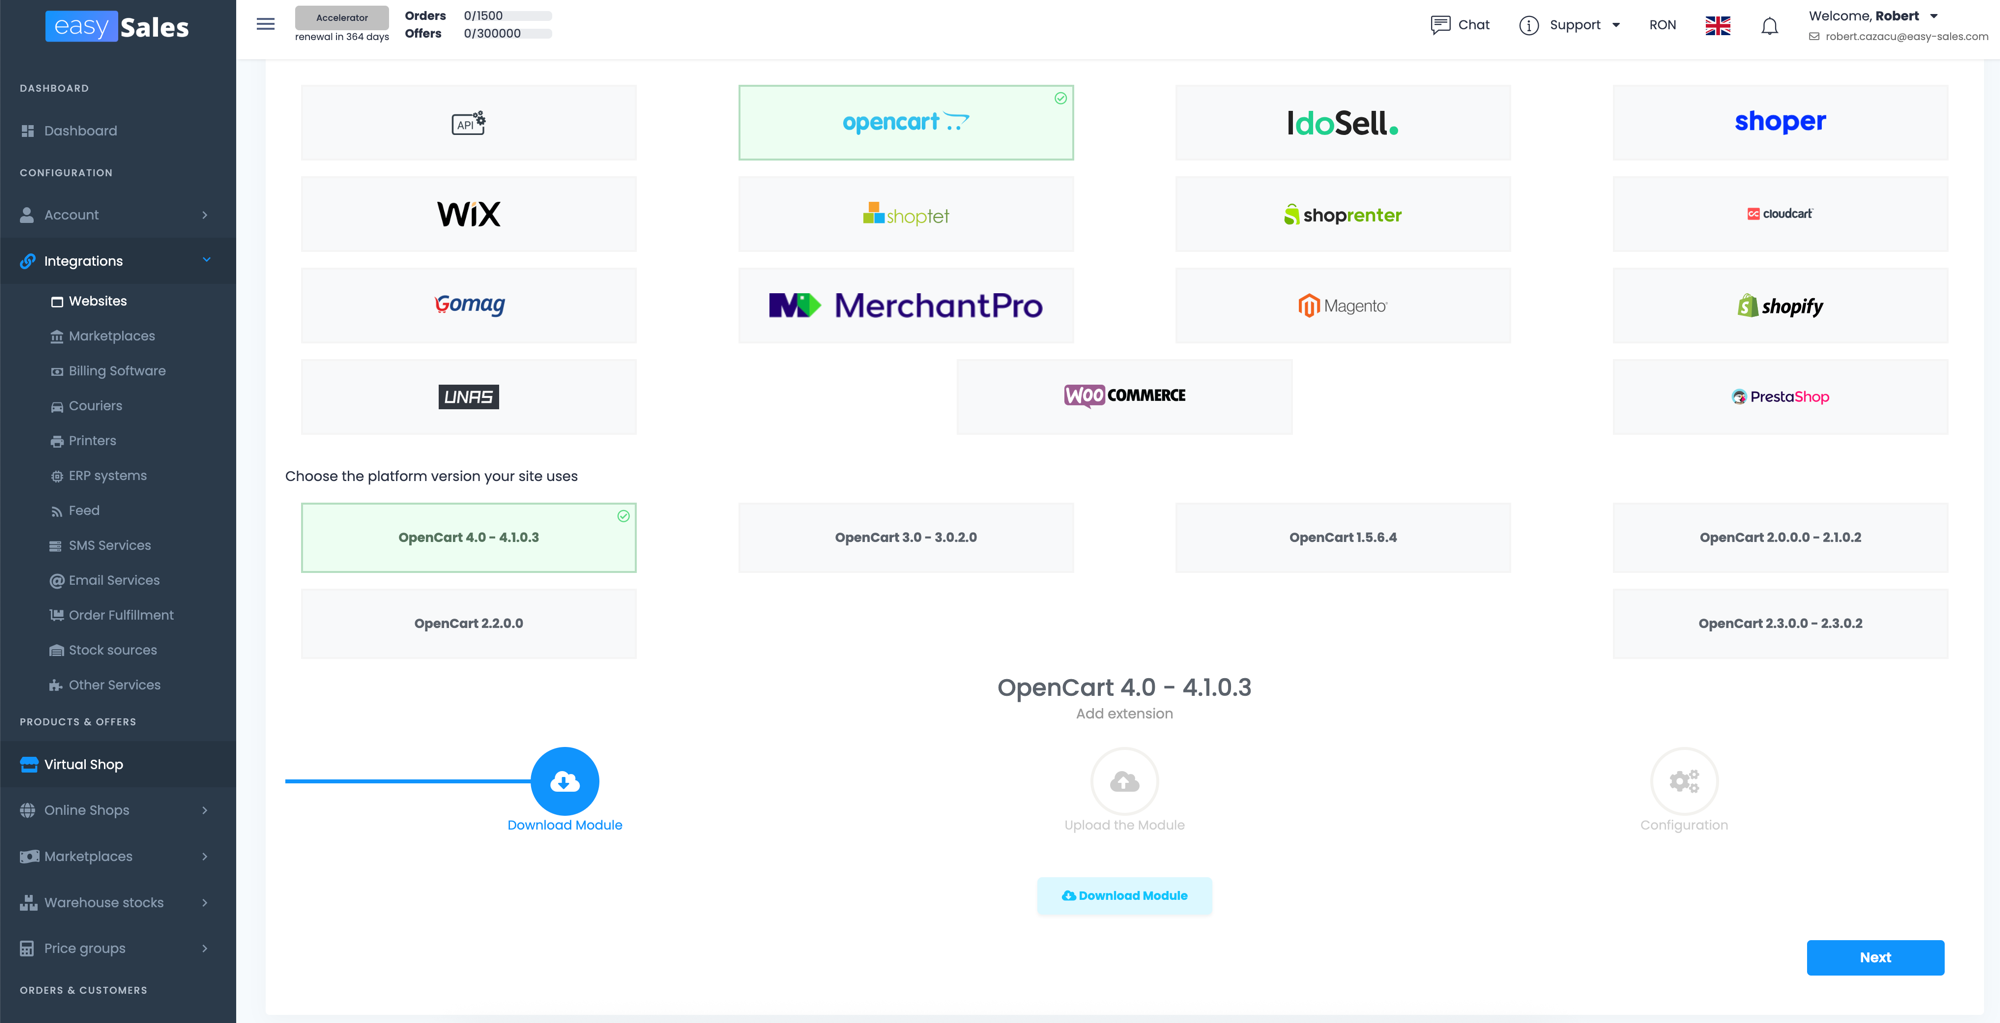
Task: Click the easySales logo
Action: tap(117, 27)
